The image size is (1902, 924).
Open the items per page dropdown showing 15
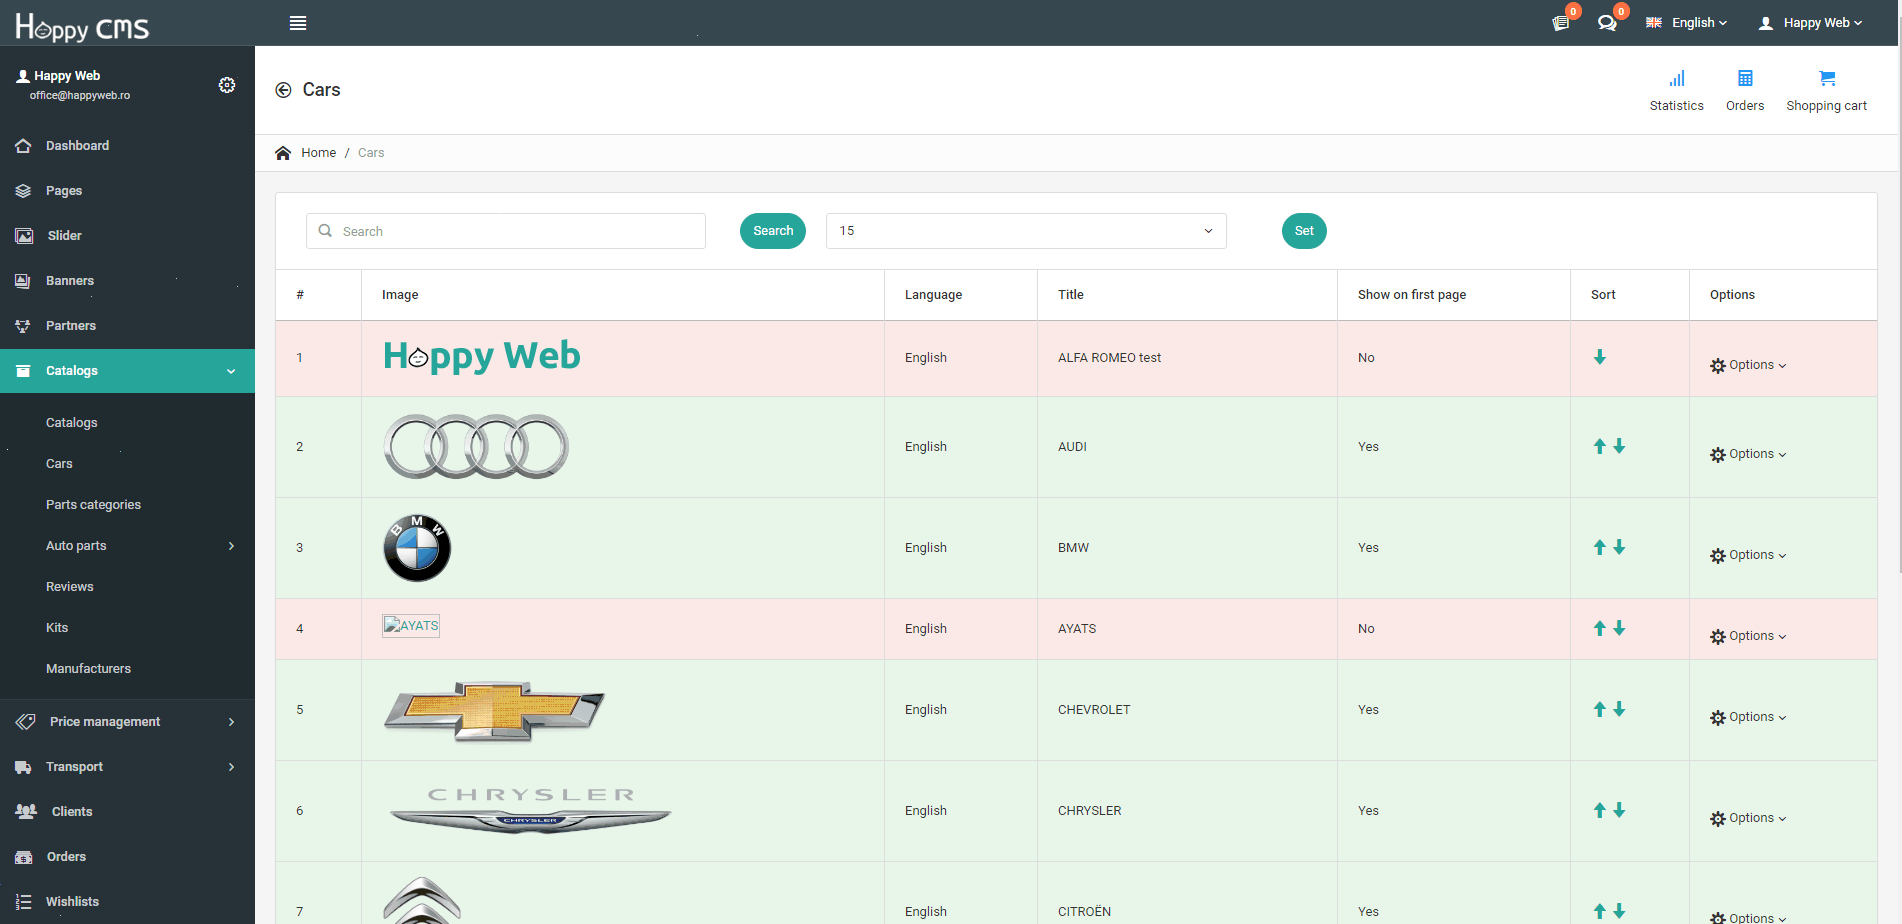click(x=1026, y=231)
